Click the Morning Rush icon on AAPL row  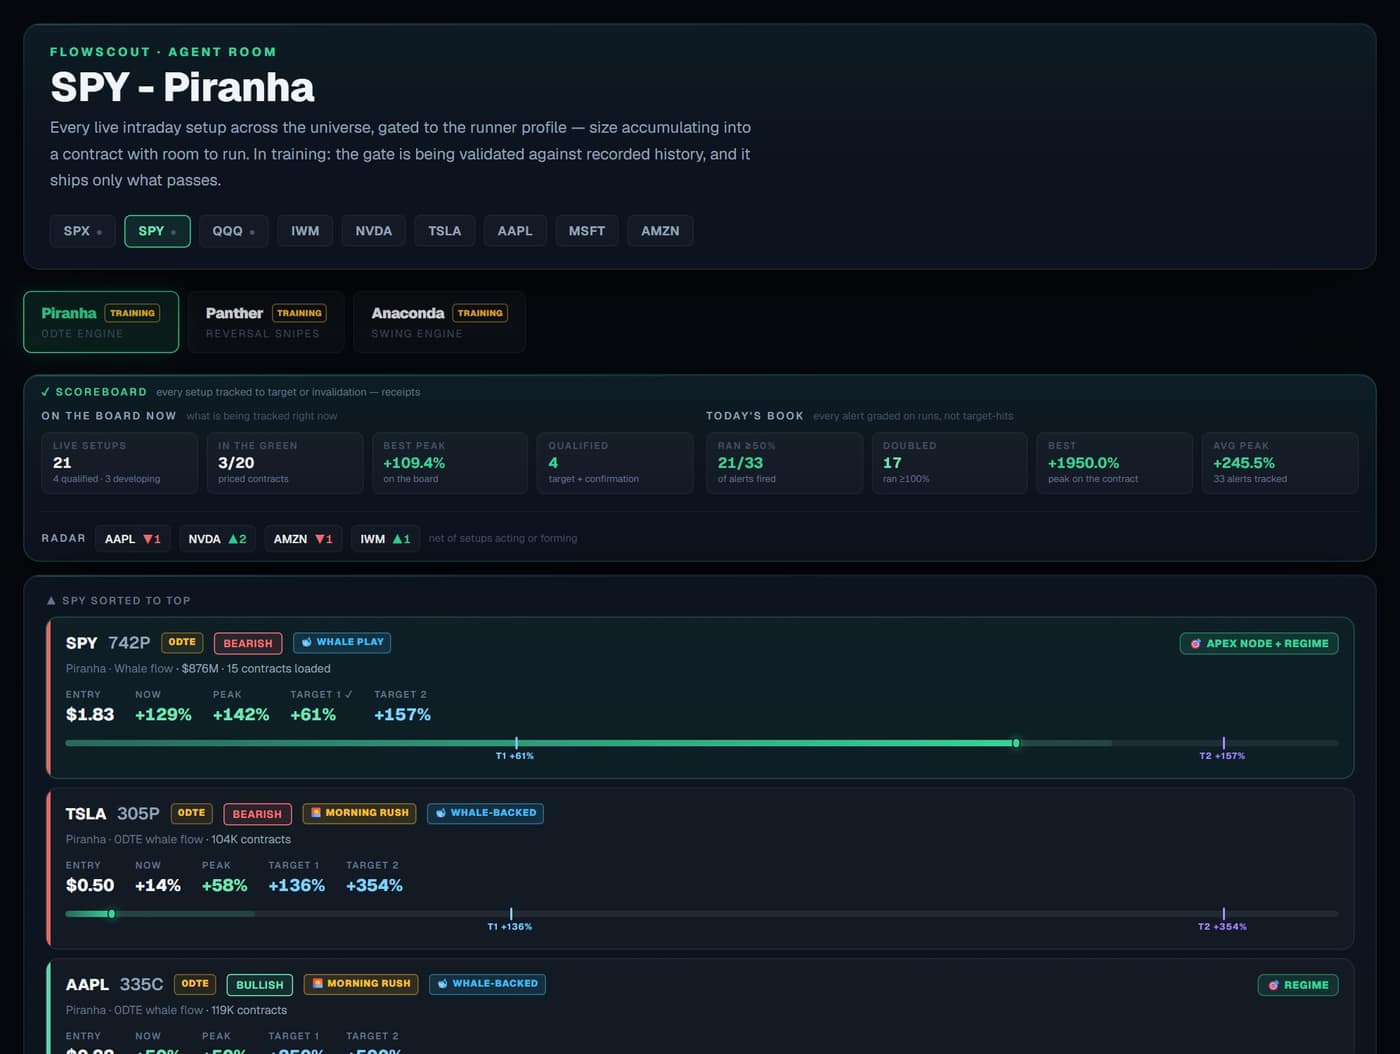(x=318, y=984)
